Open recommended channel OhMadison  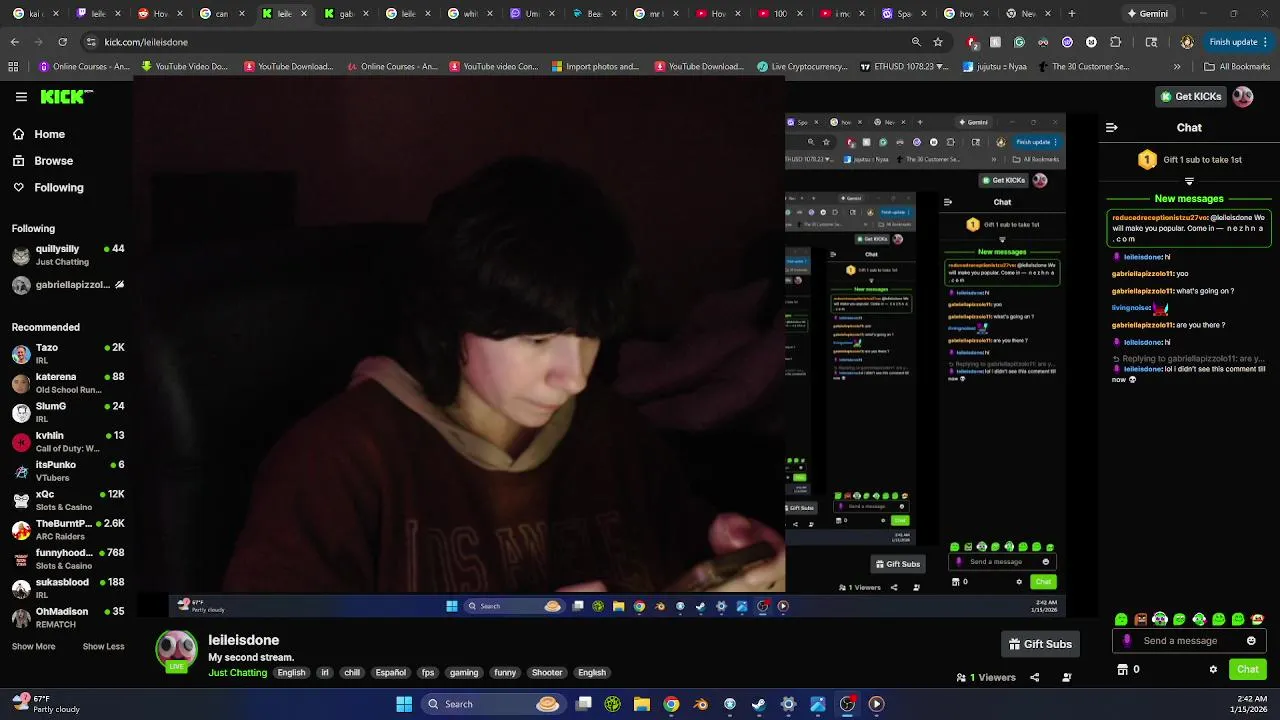click(67, 617)
